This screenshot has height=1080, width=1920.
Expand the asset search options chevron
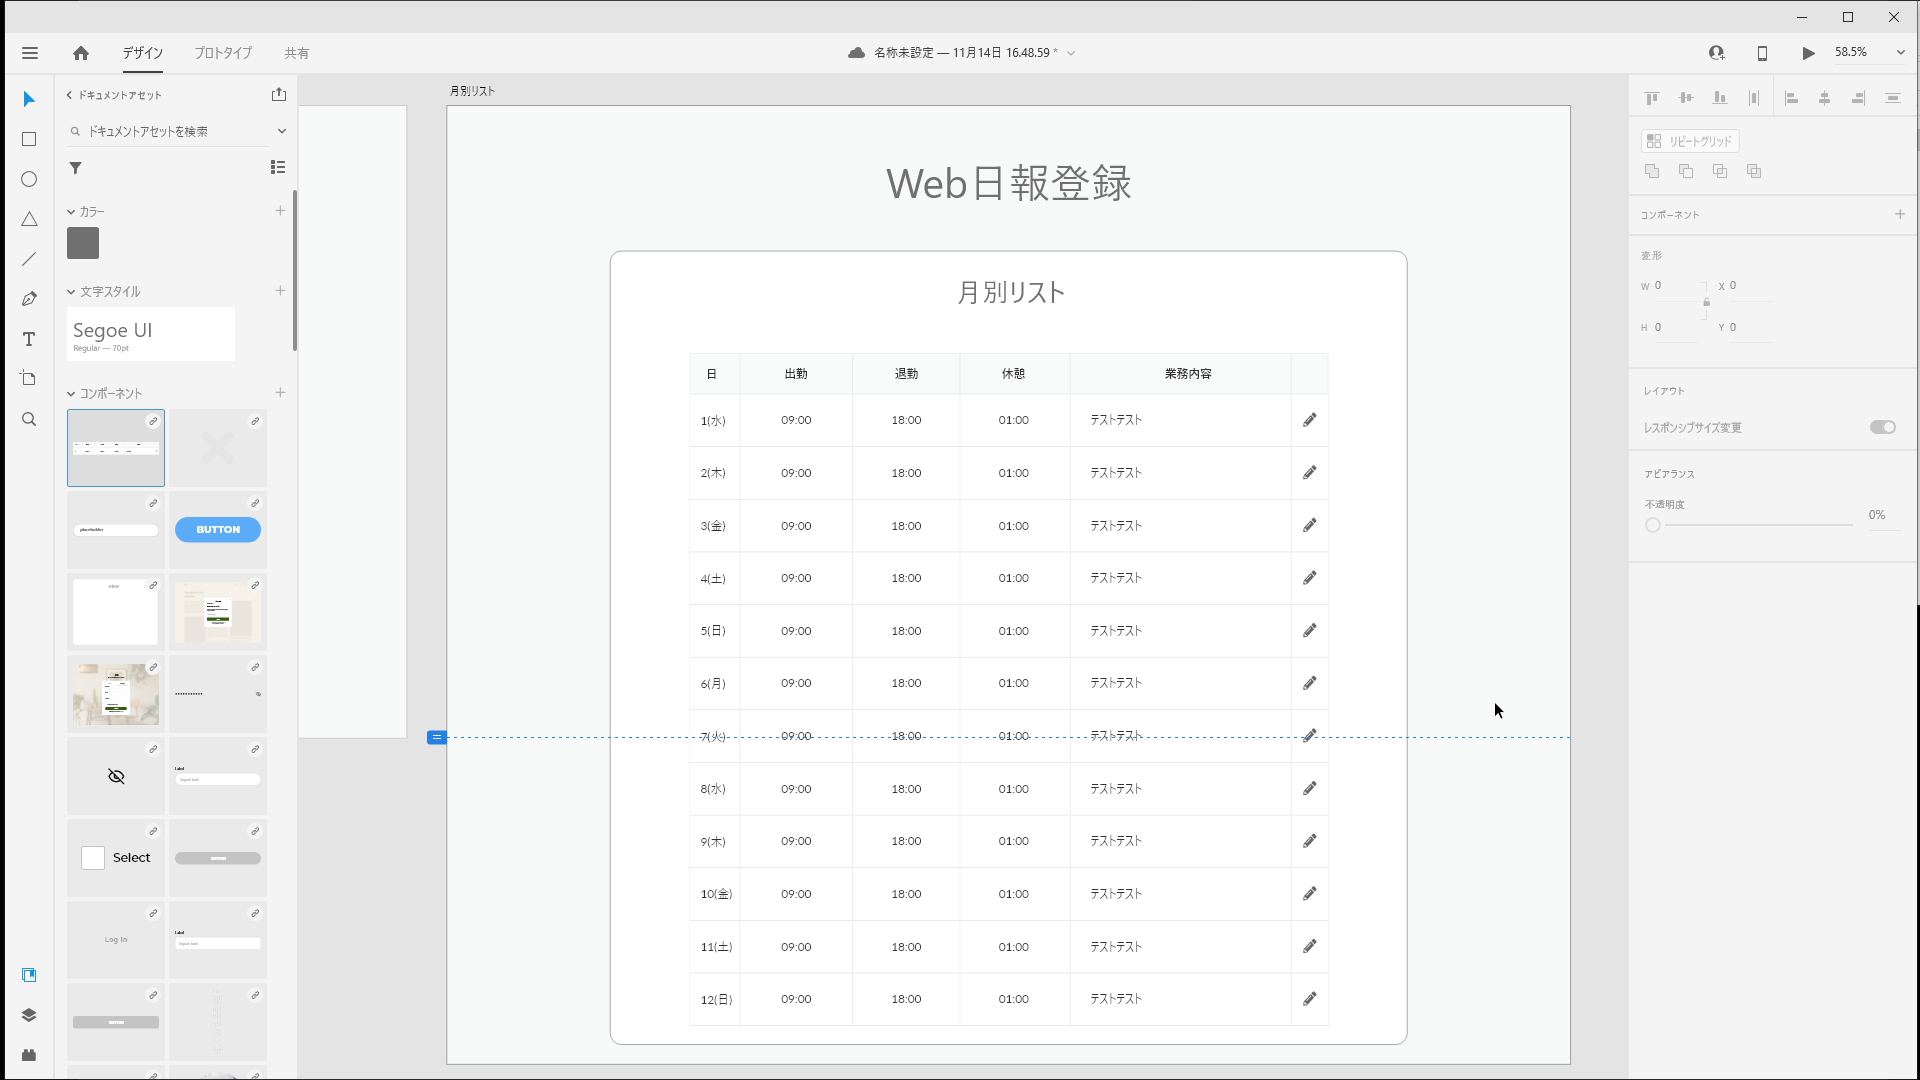click(x=281, y=131)
